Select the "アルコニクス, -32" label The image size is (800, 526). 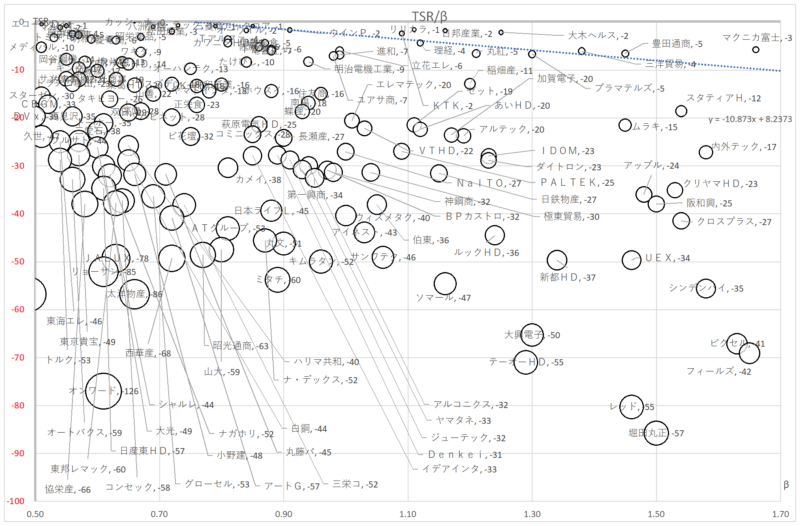(471, 405)
